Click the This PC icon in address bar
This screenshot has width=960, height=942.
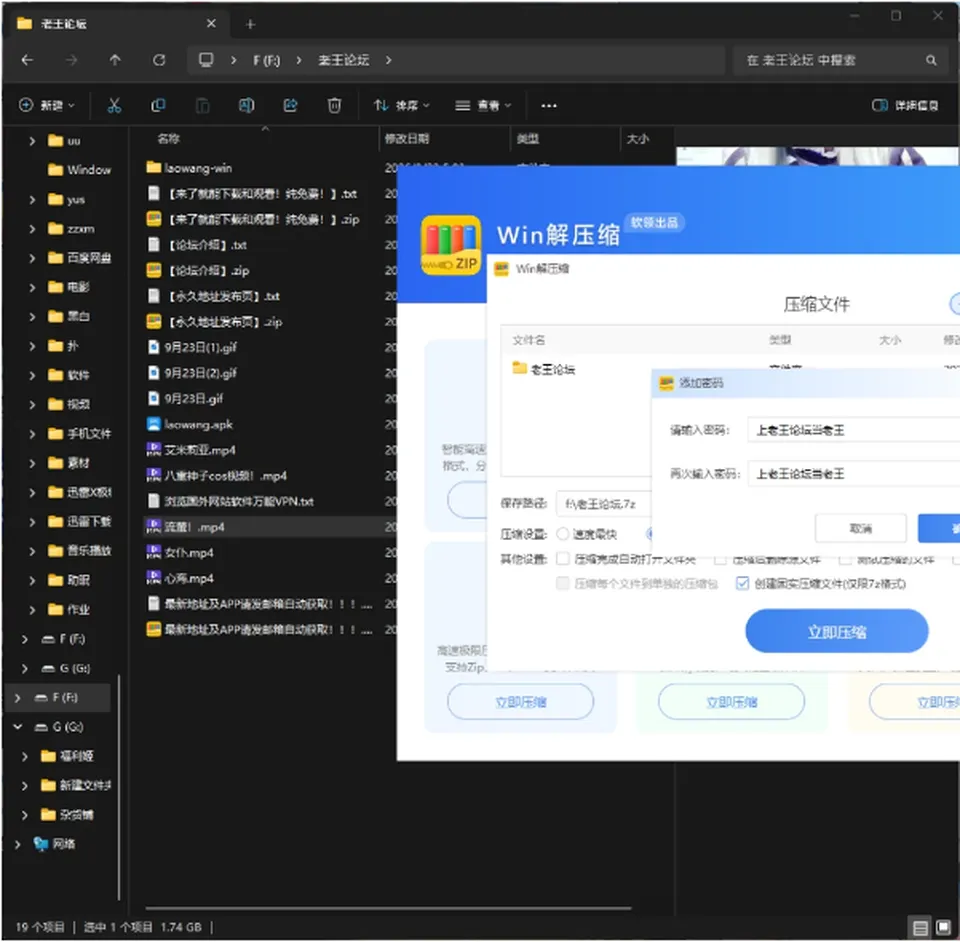point(206,60)
